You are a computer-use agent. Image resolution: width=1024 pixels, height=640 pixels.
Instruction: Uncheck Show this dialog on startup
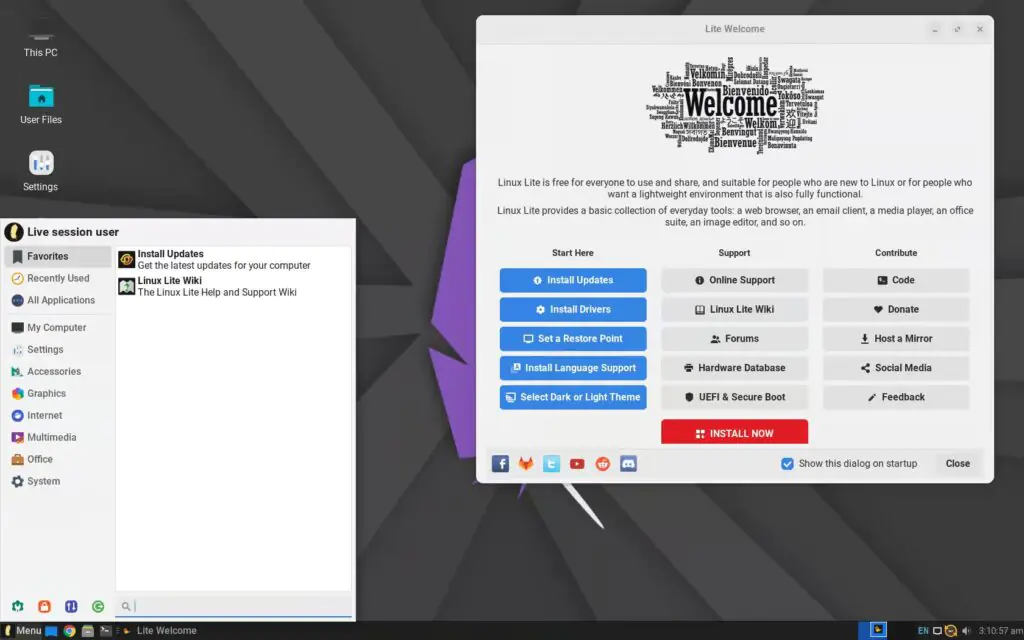click(787, 464)
